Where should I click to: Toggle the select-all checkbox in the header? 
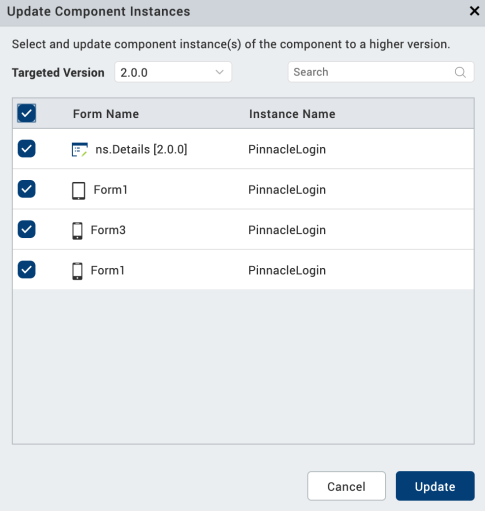[27, 113]
